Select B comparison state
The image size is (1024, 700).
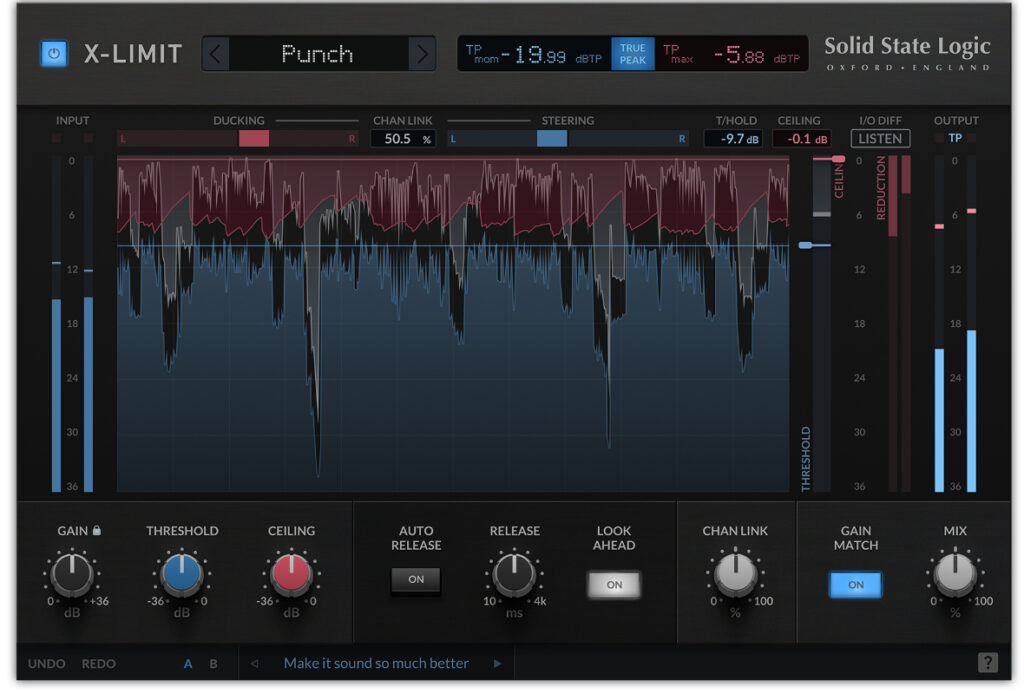214,663
